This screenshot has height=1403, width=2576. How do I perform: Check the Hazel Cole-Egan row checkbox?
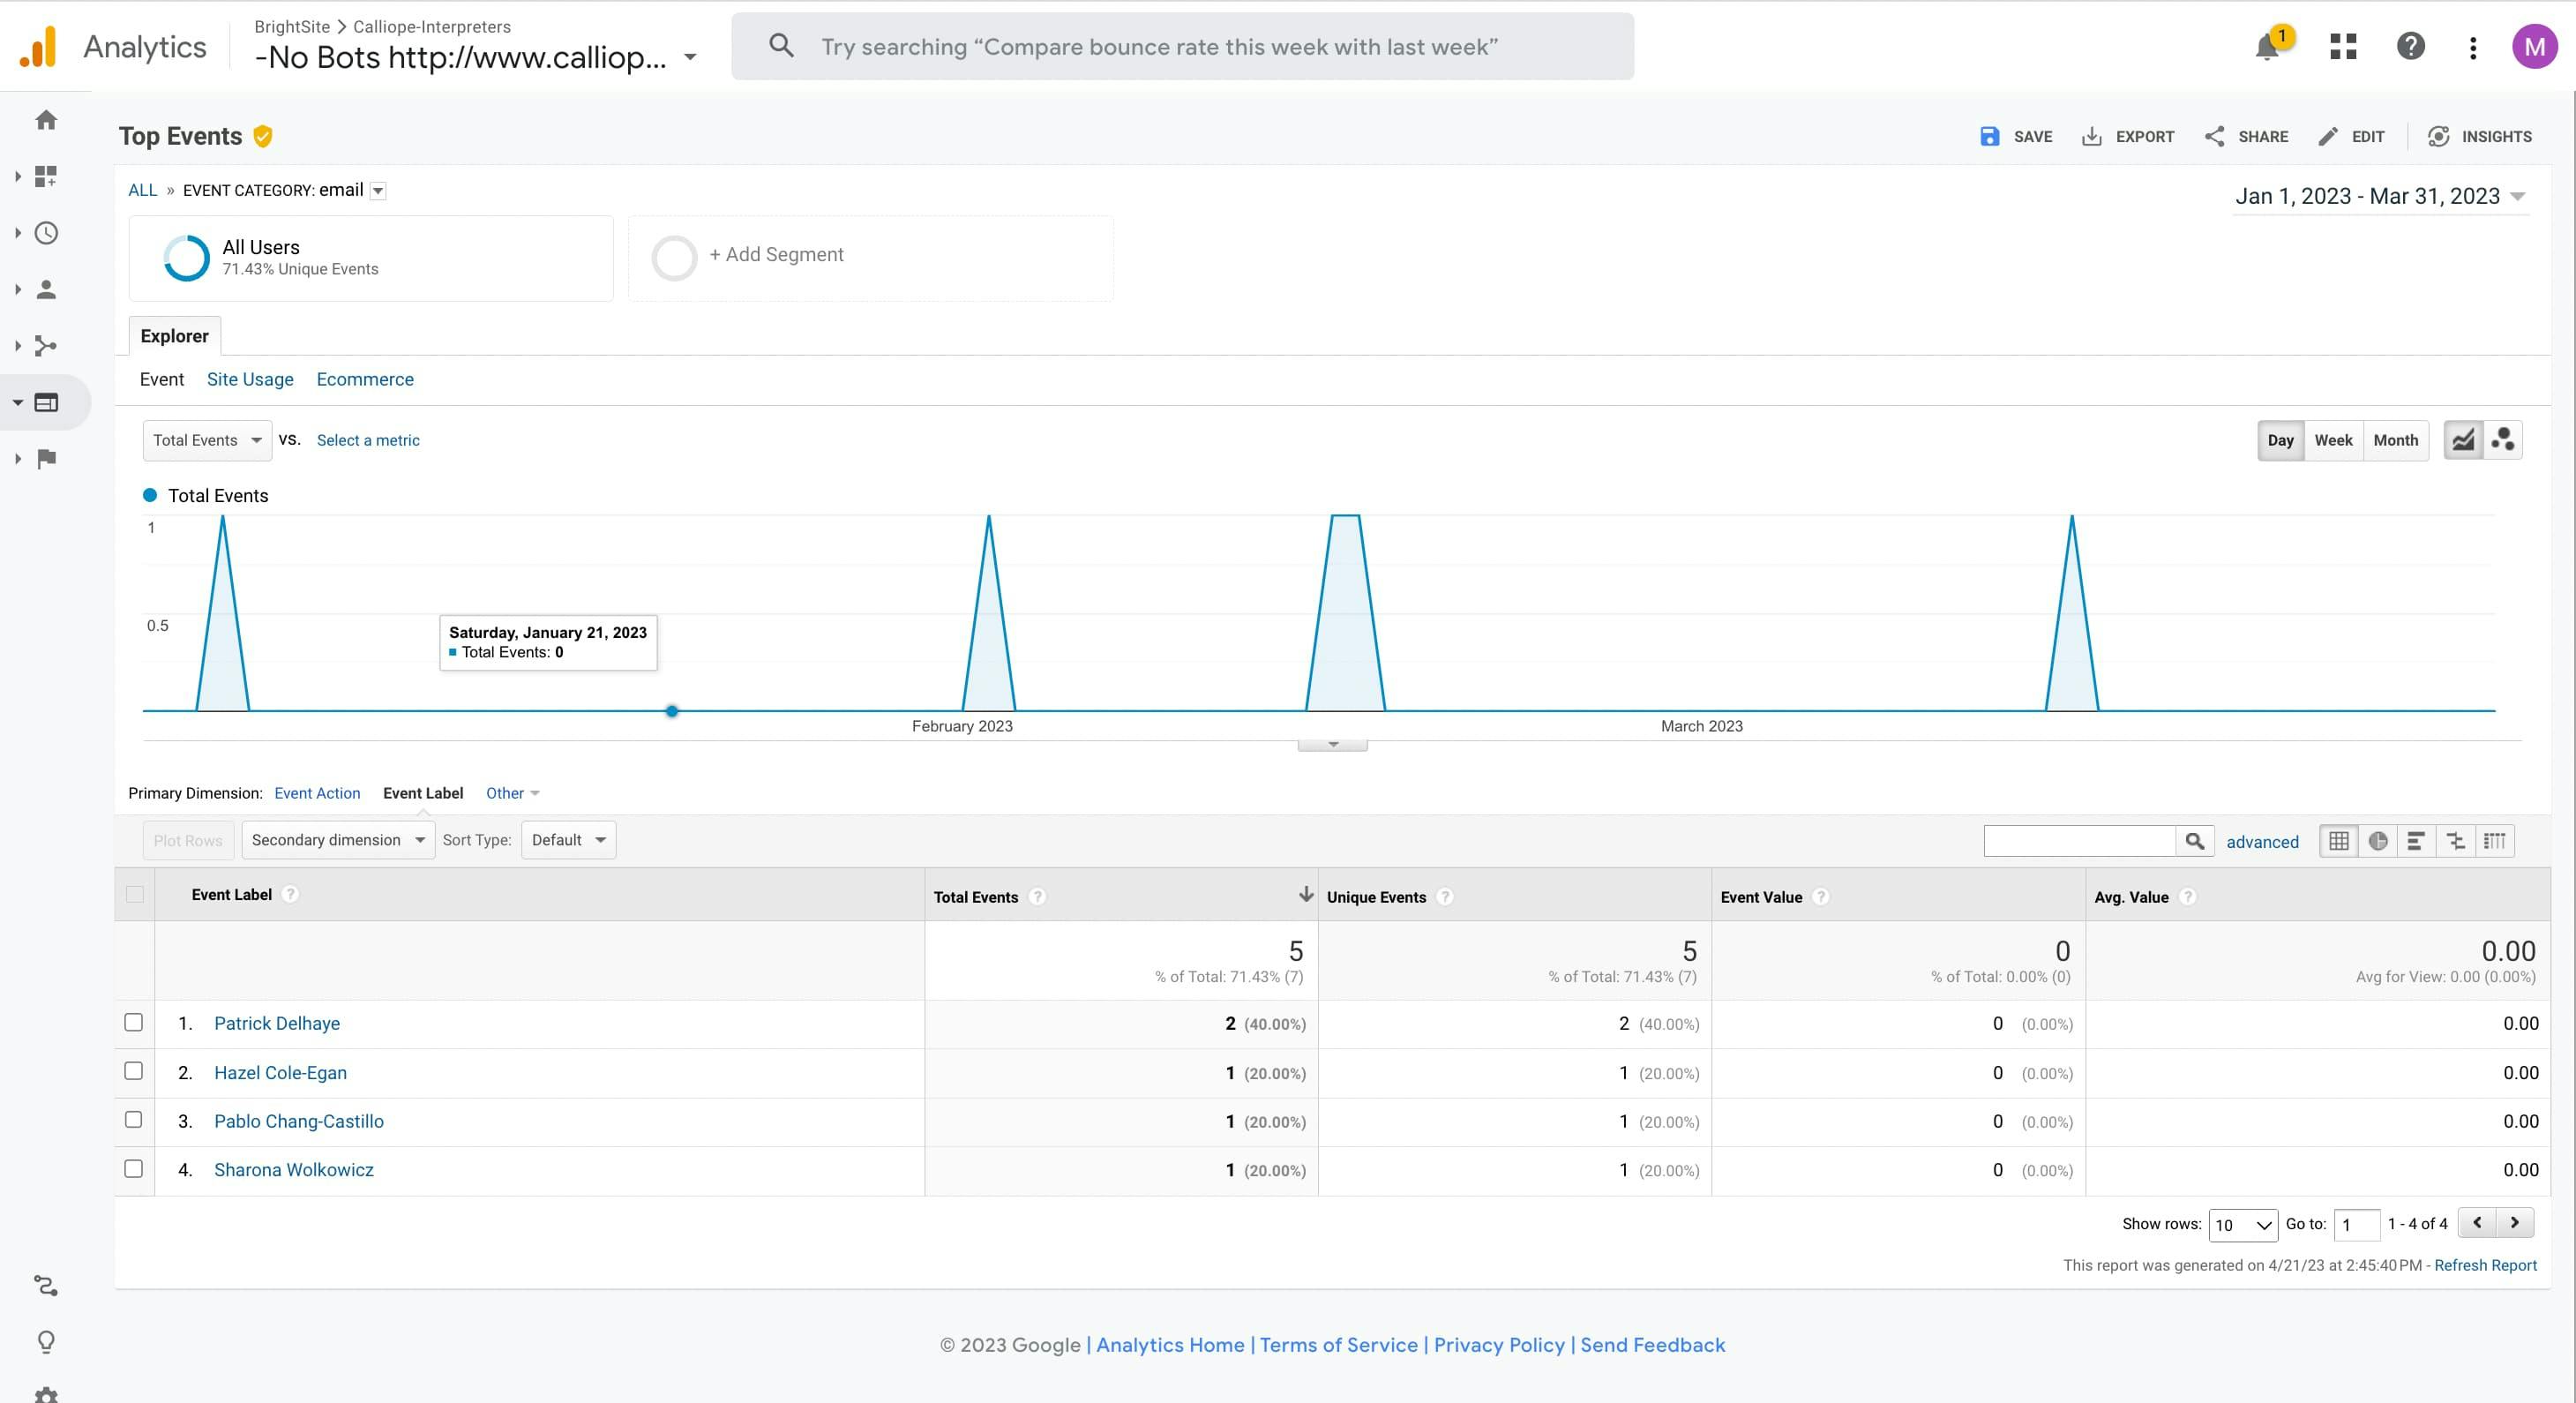pos(134,1071)
